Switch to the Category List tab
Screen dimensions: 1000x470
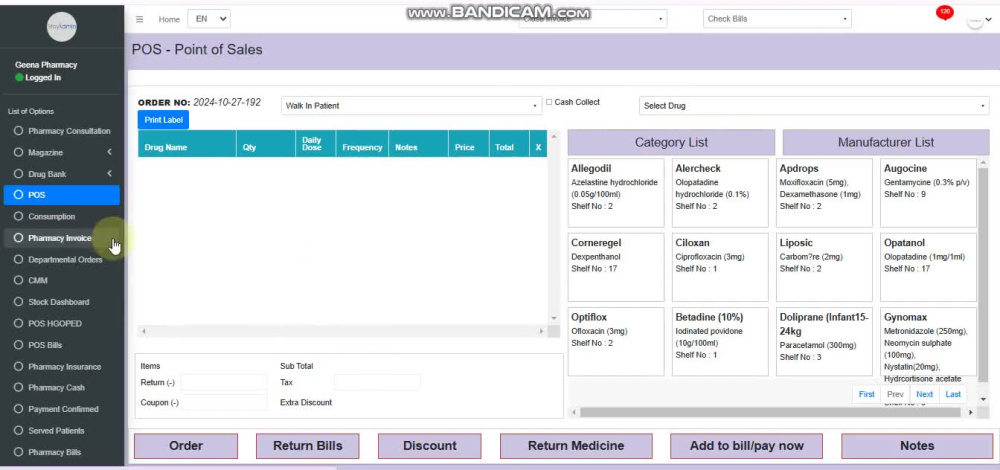pyautogui.click(x=671, y=142)
